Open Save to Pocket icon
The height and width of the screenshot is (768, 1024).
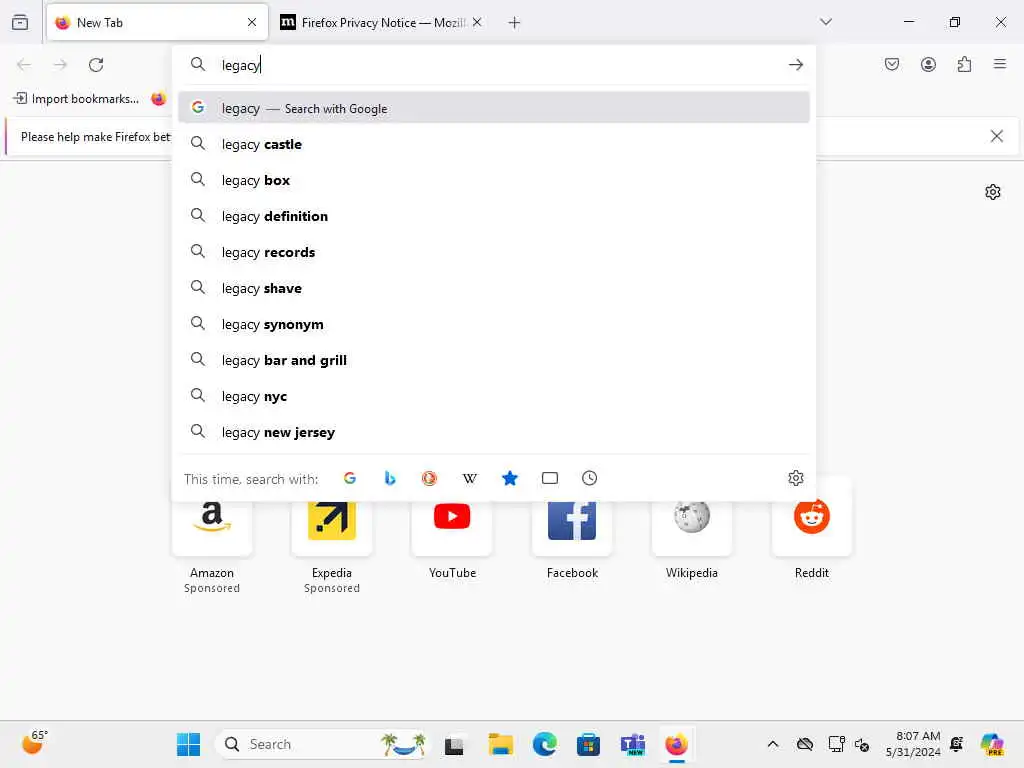tap(892, 64)
